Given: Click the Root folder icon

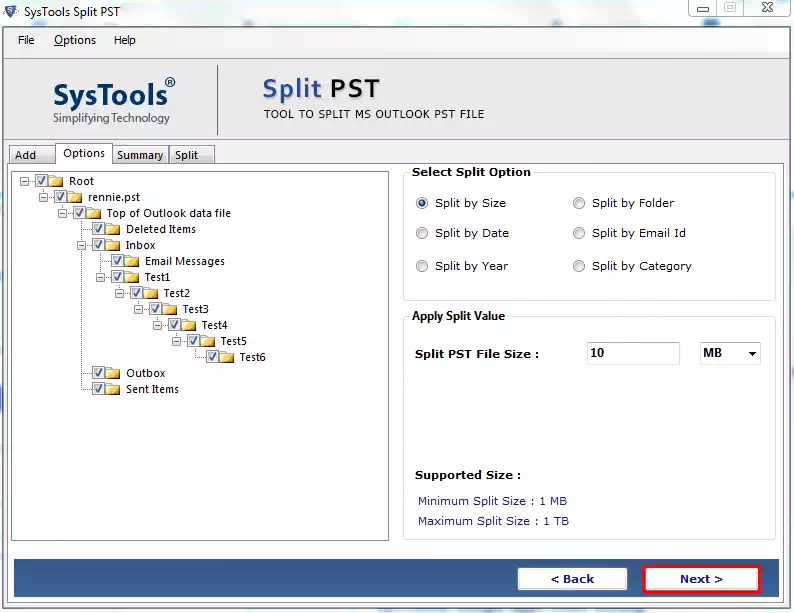Looking at the screenshot, I should pos(56,181).
